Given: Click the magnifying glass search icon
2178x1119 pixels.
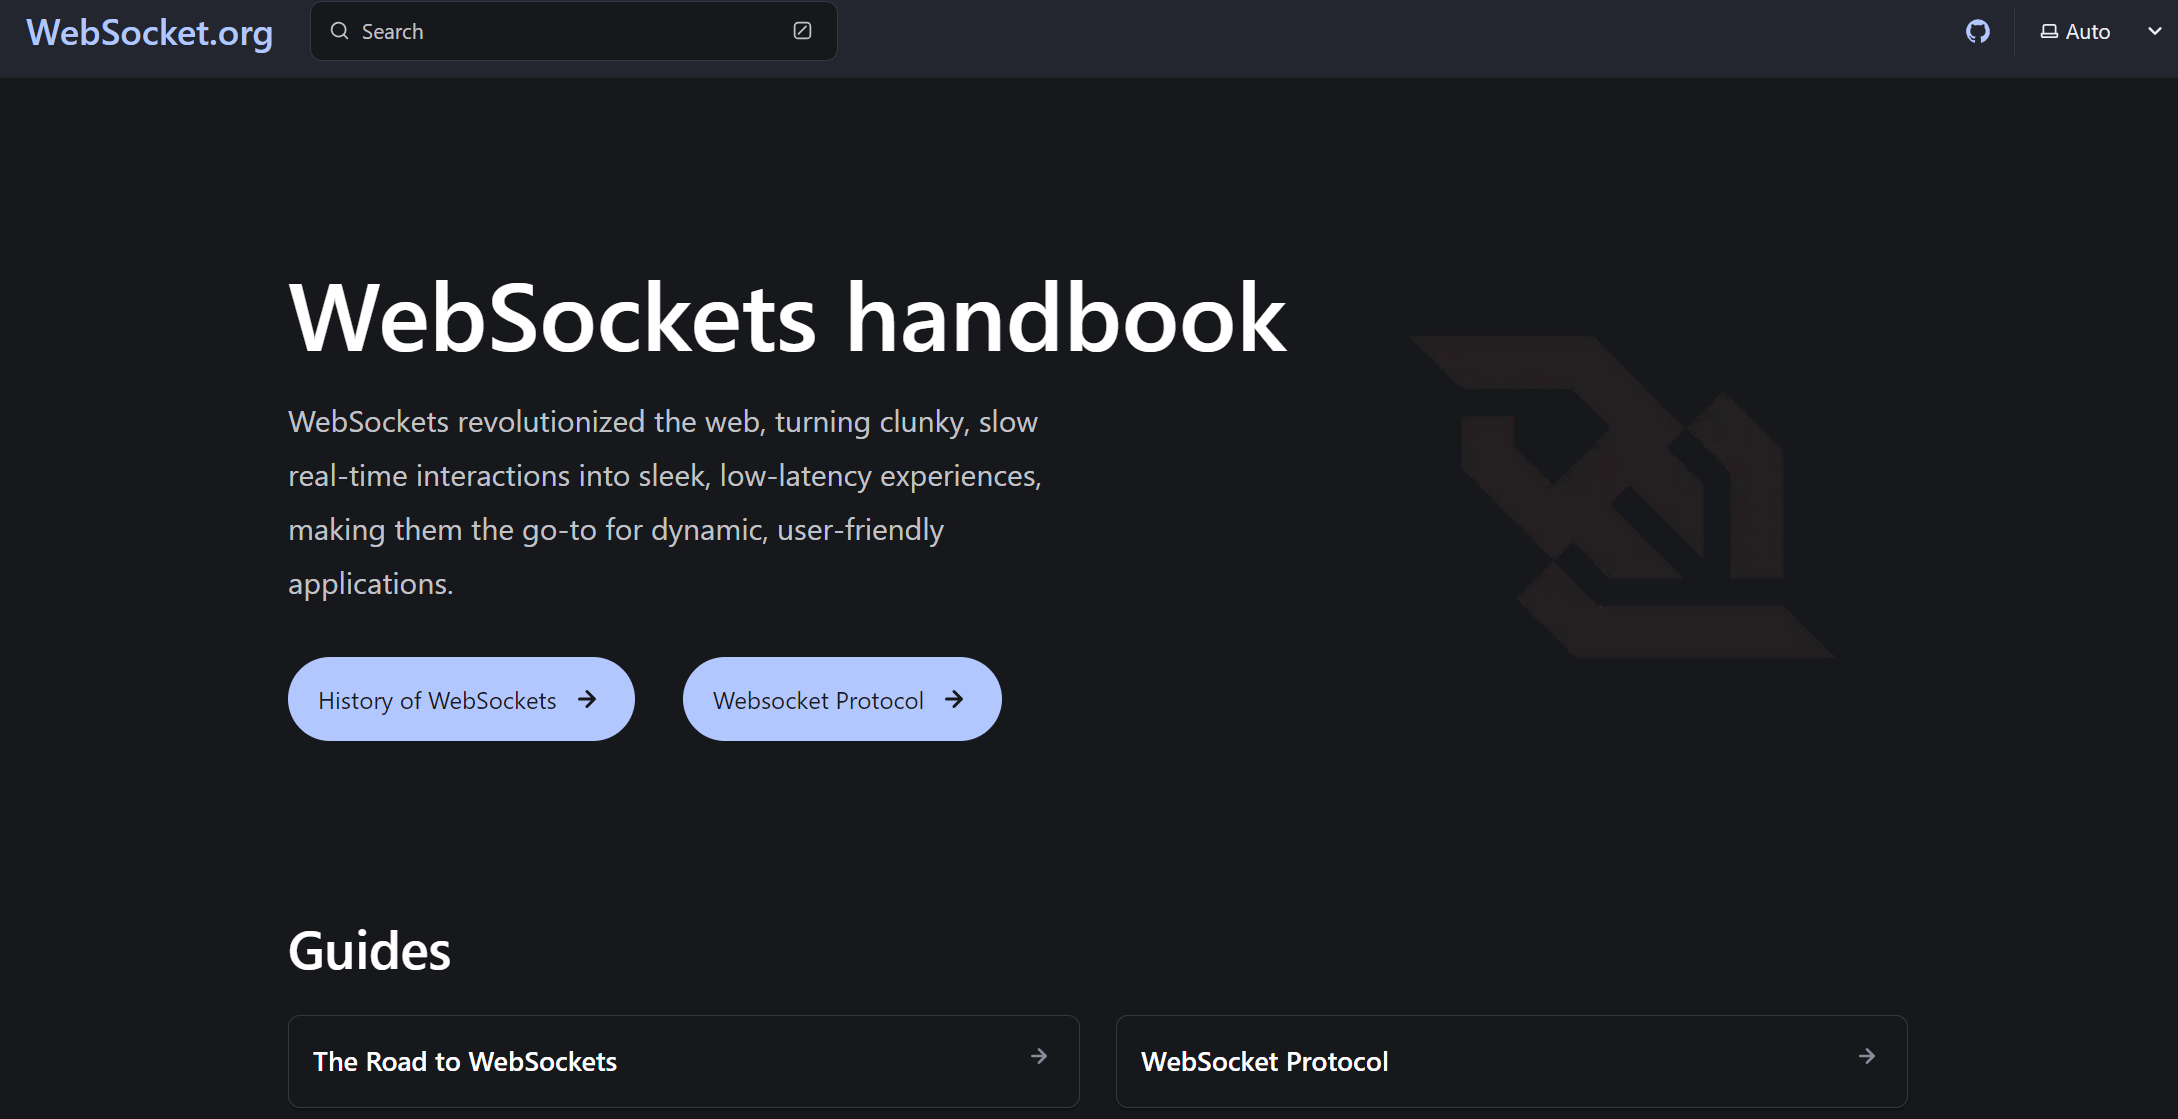Looking at the screenshot, I should [x=340, y=31].
